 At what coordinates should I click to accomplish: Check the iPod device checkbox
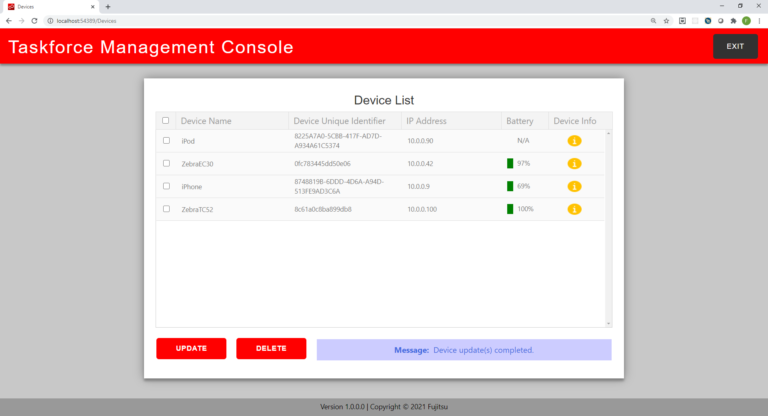point(167,141)
